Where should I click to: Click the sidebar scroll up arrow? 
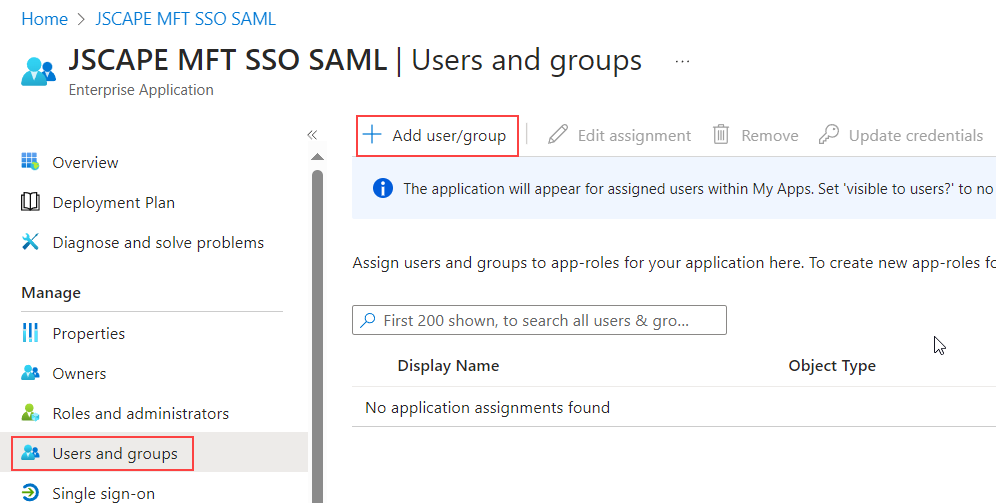click(317, 156)
